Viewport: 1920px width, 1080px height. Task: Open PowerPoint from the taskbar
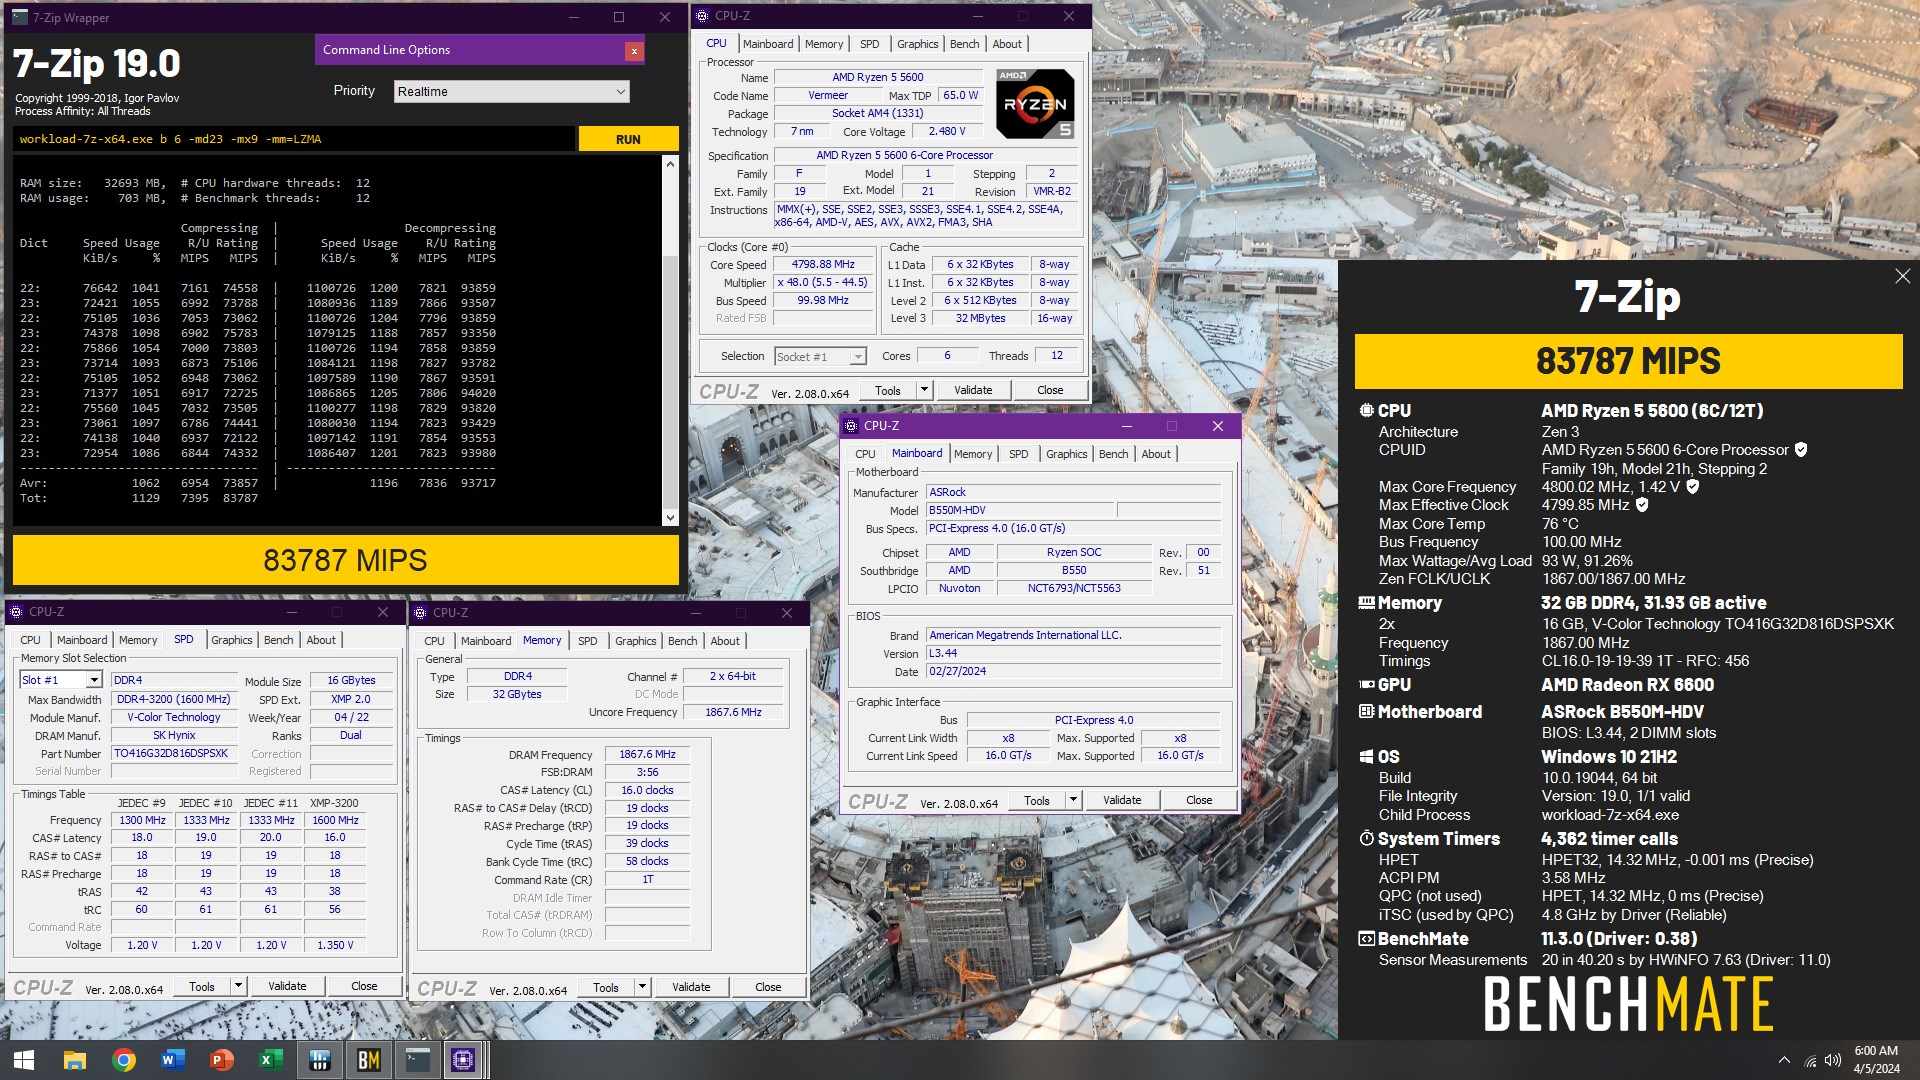coord(221,1060)
